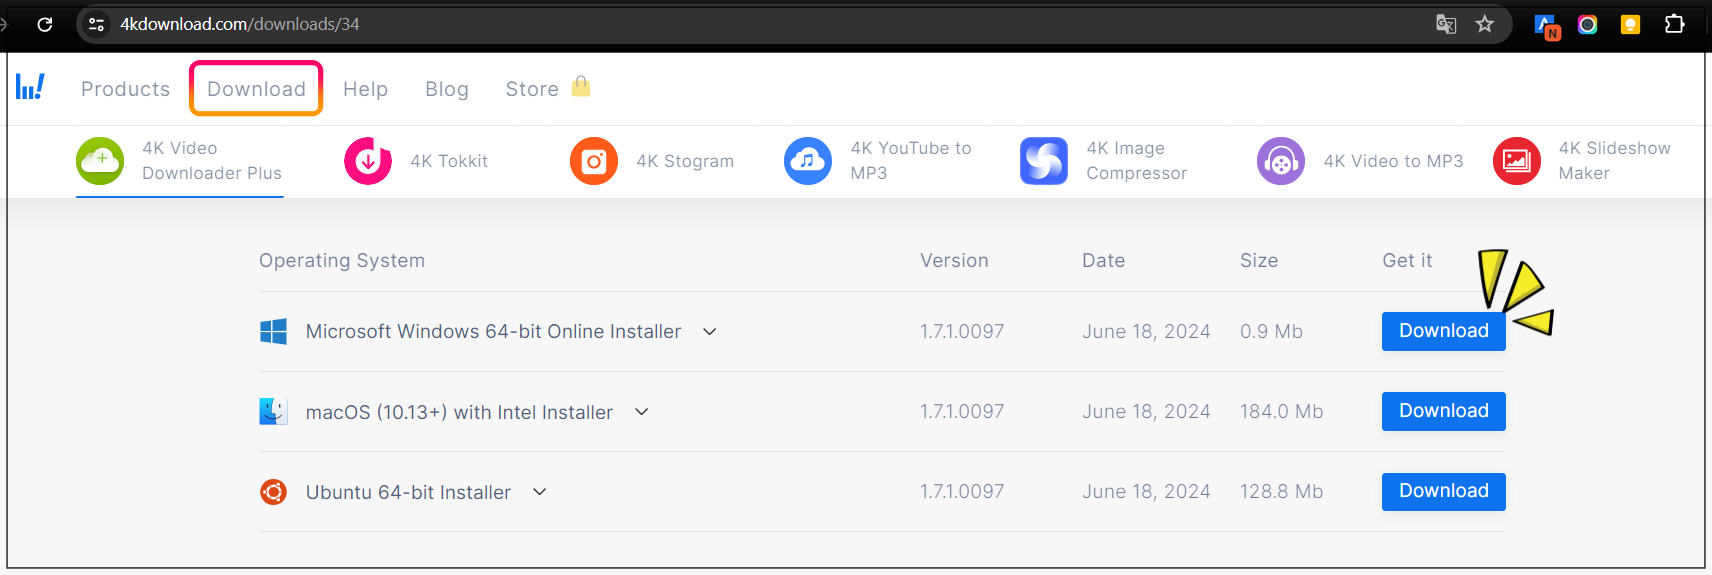Click the 4K YouTube to MP3 icon
The height and width of the screenshot is (575, 1712).
(x=808, y=161)
